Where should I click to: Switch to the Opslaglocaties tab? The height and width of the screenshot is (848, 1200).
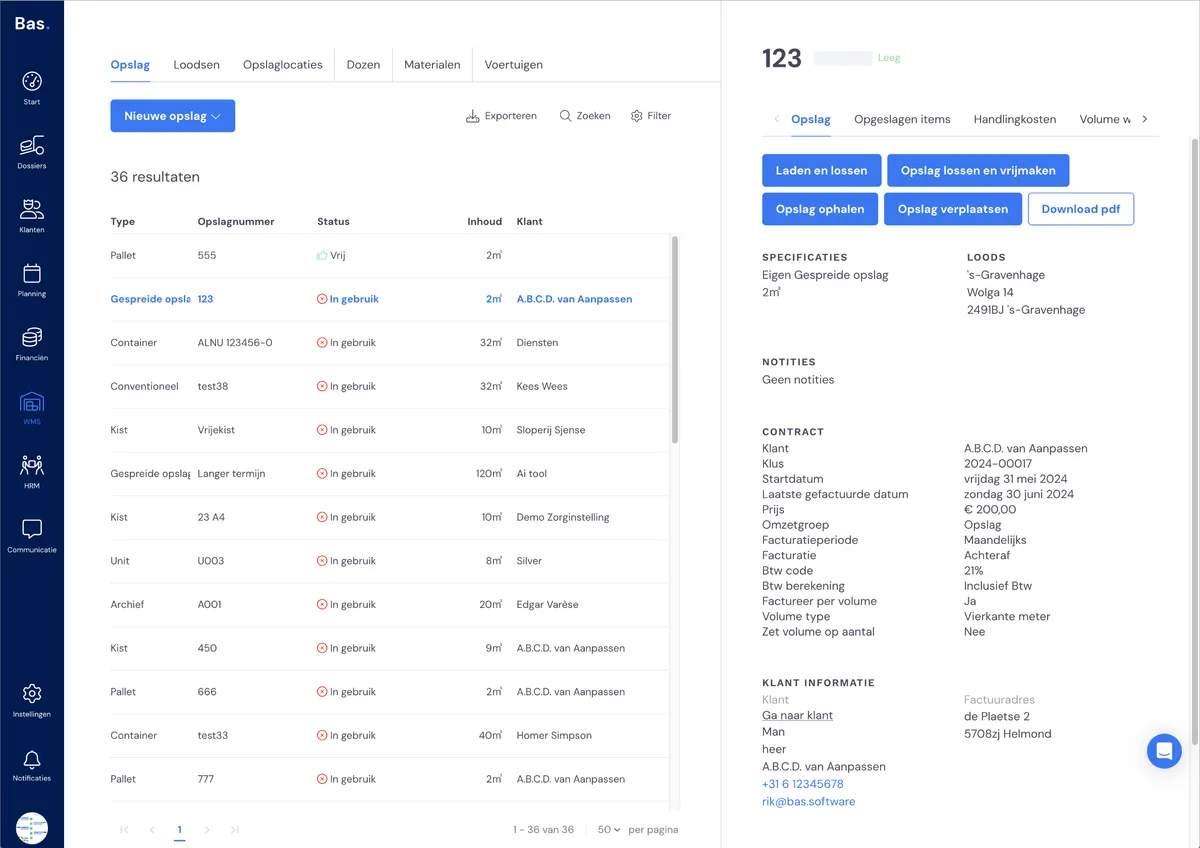coord(283,65)
